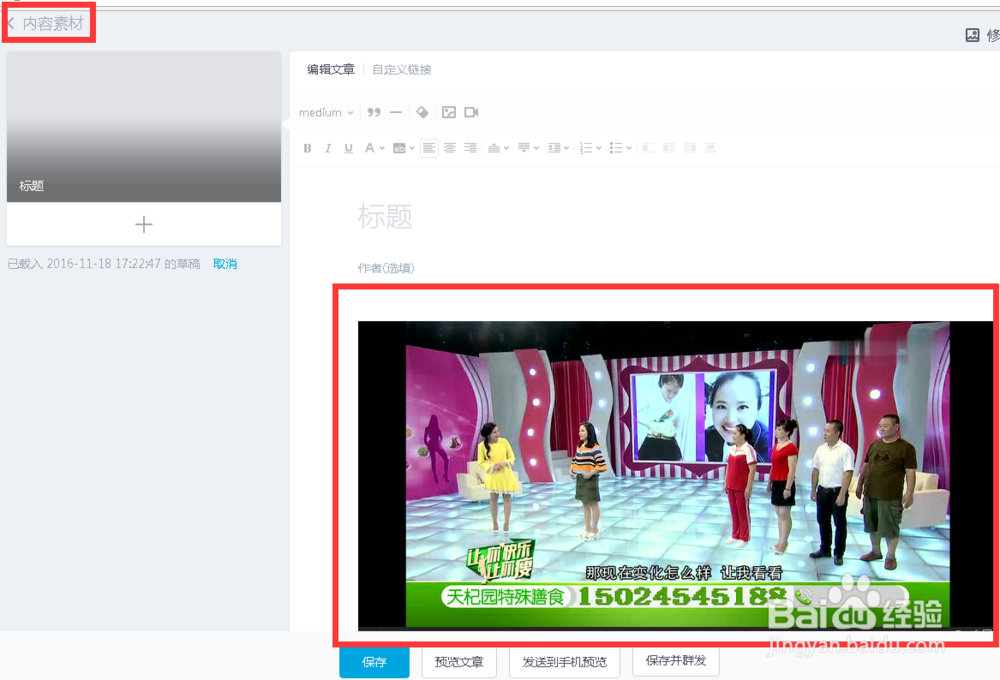This screenshot has height=680, width=1000.
Task: Insert a bulleted list
Action: coord(615,148)
